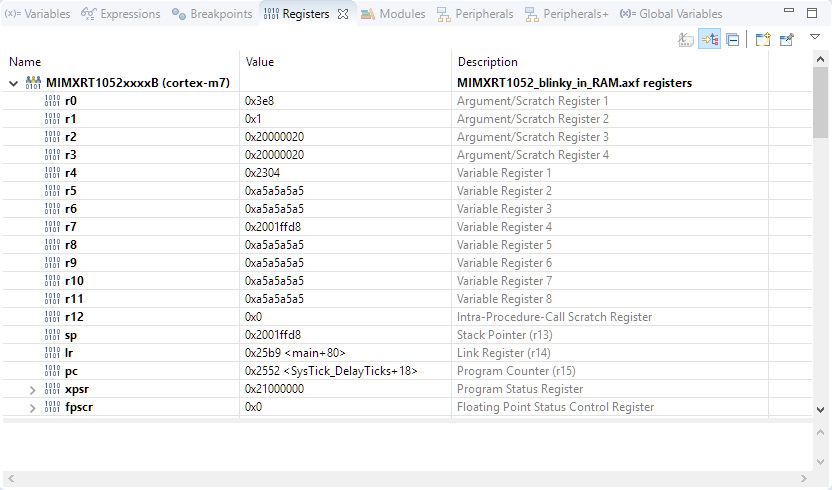
Task: Click the r0 register icon
Action: [x=53, y=101]
